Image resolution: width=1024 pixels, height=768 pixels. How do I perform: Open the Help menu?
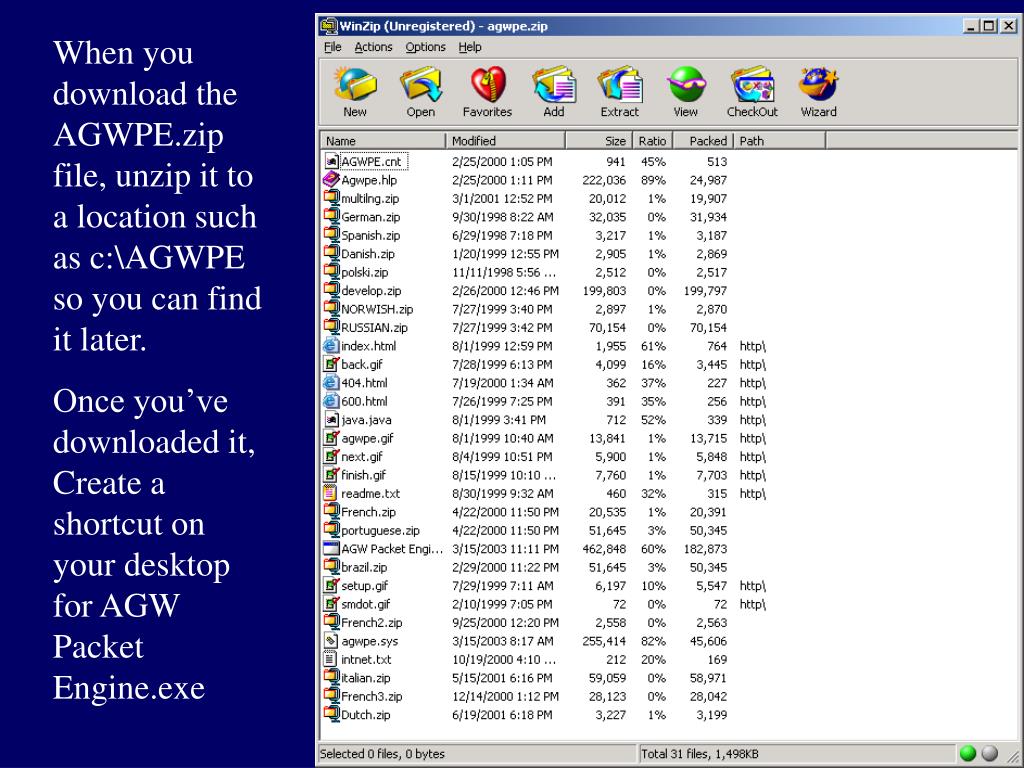(470, 47)
